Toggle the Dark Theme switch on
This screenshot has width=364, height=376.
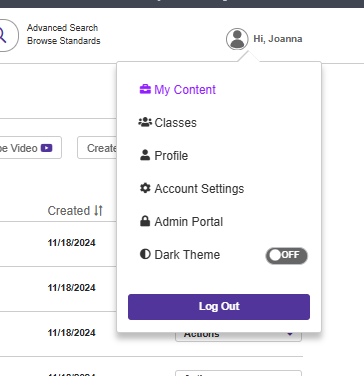pyautogui.click(x=286, y=256)
